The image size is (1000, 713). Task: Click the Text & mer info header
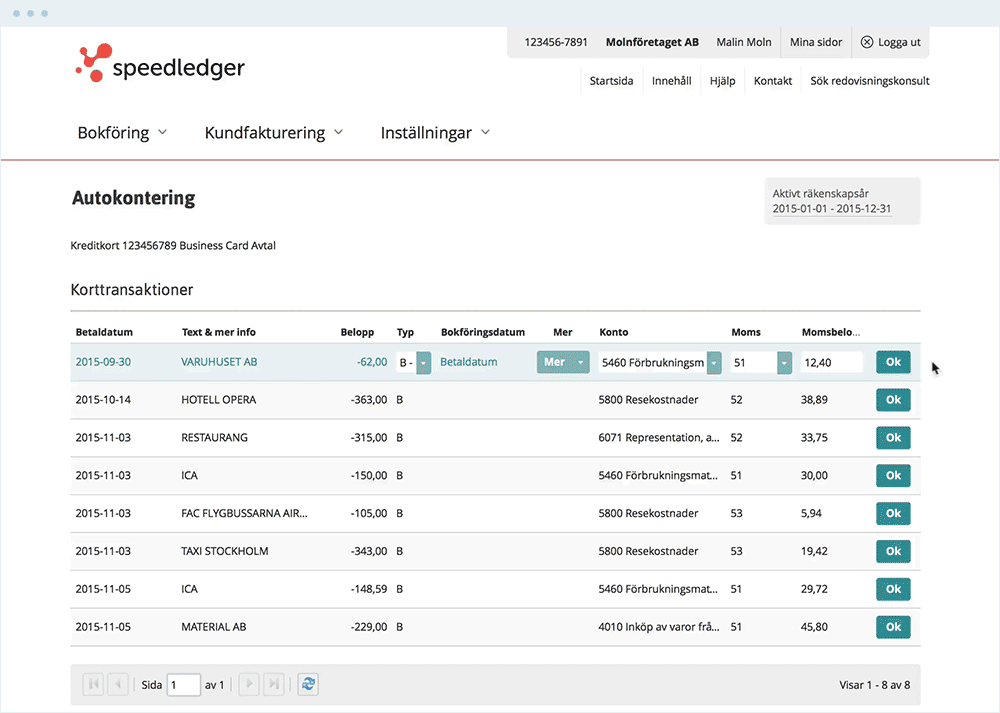tap(218, 332)
